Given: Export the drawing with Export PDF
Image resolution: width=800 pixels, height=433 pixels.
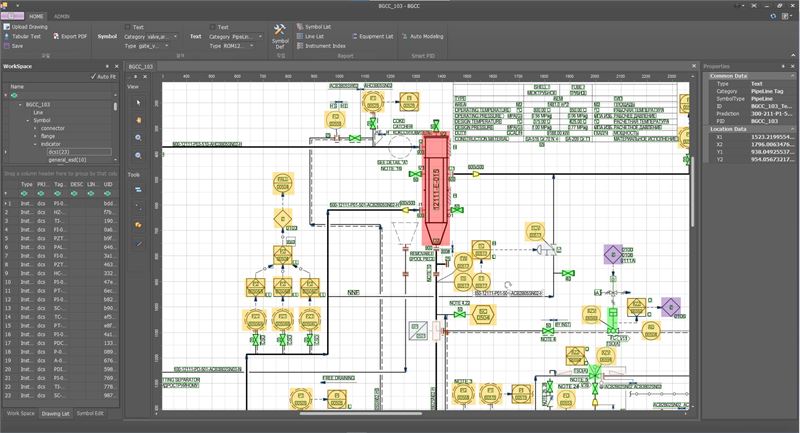Looking at the screenshot, I should 70,36.
